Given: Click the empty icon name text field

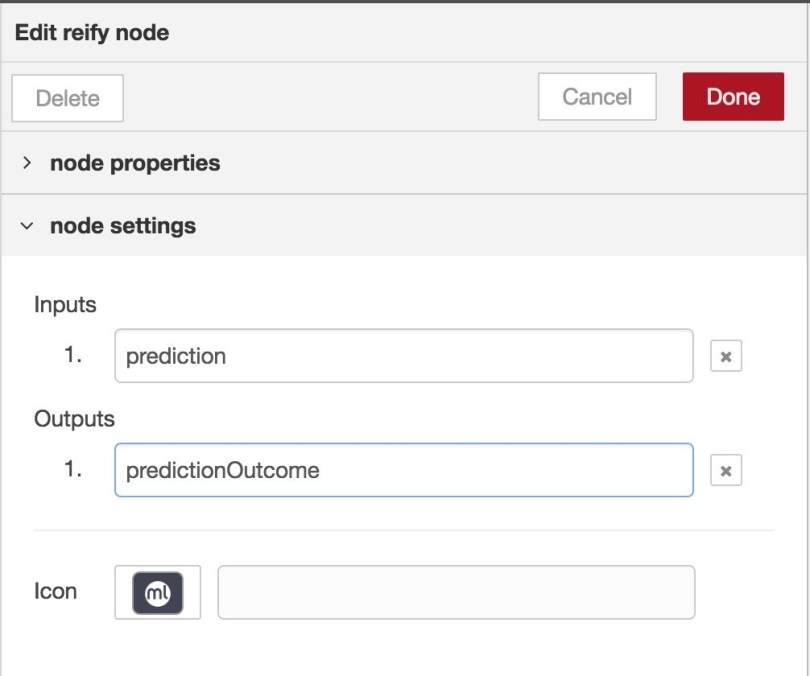Looking at the screenshot, I should pyautogui.click(x=455, y=592).
